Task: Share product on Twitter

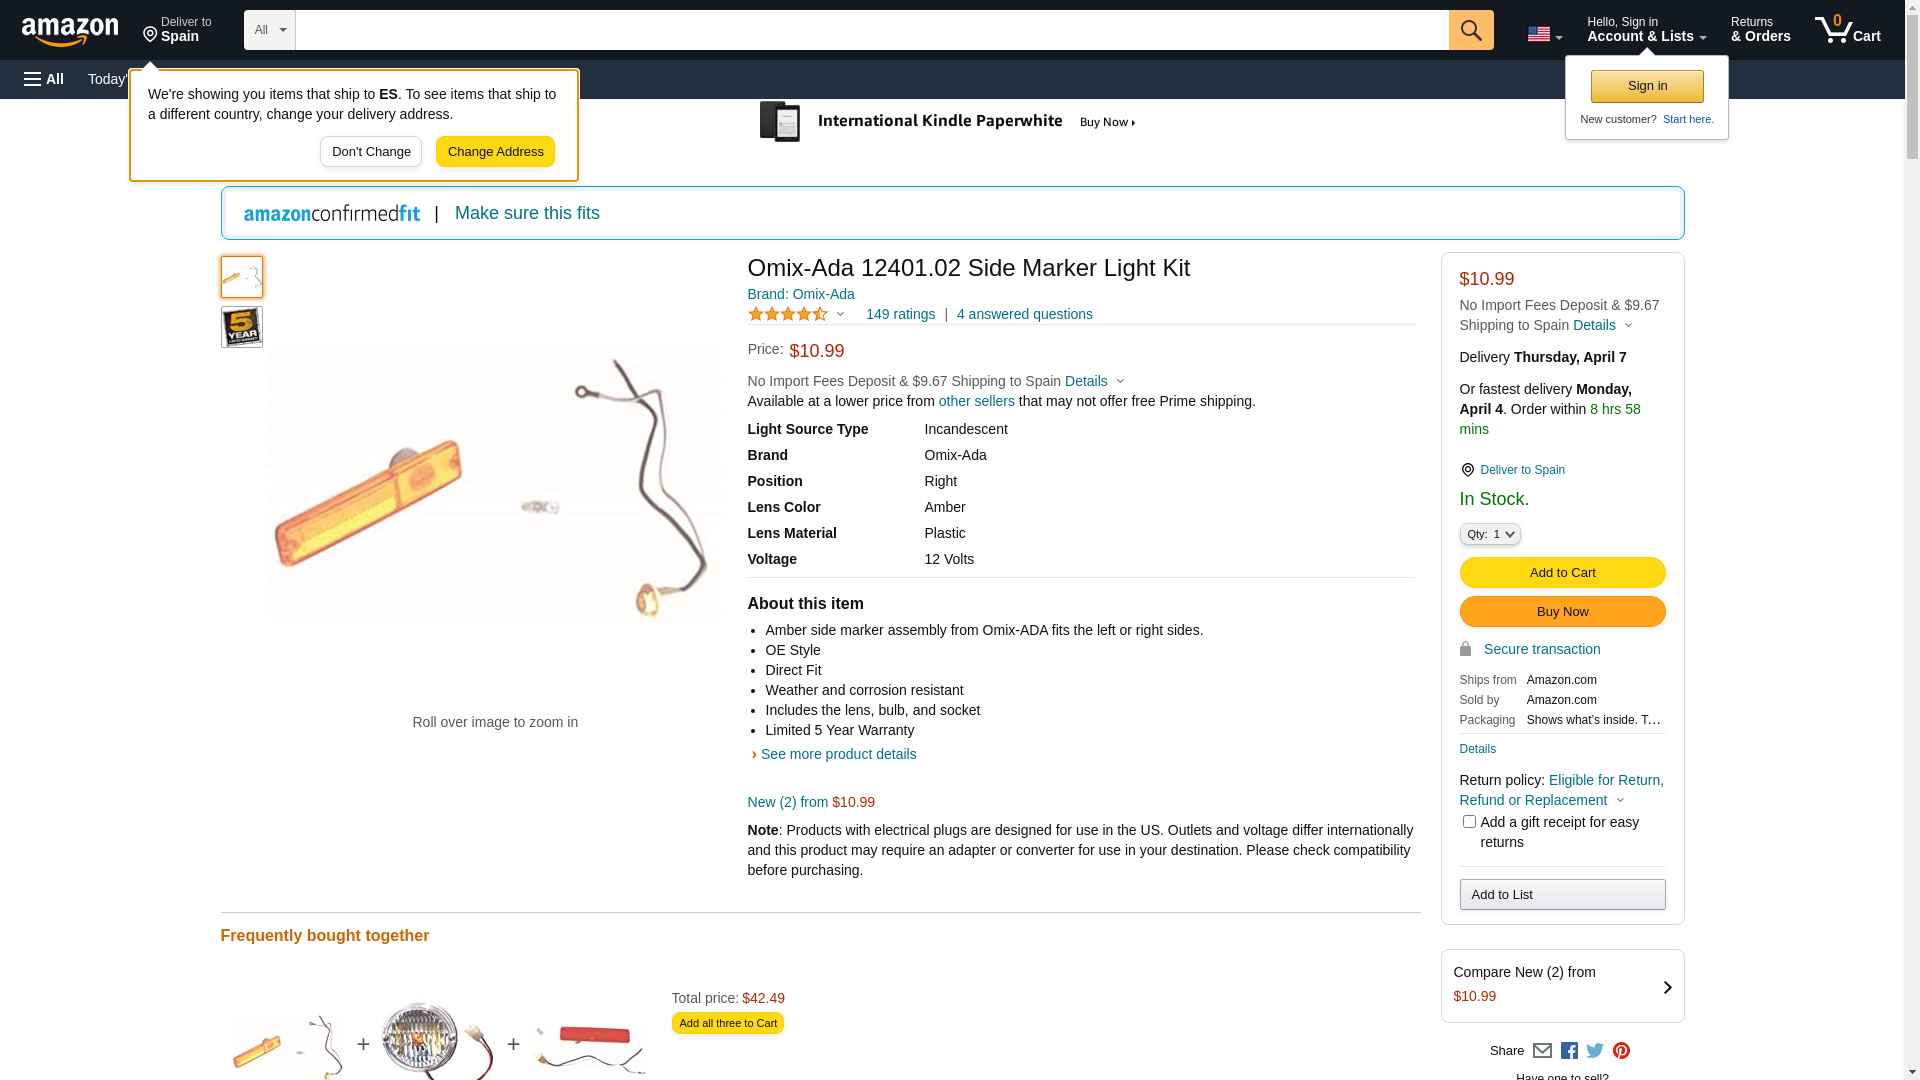Action: point(1595,1051)
